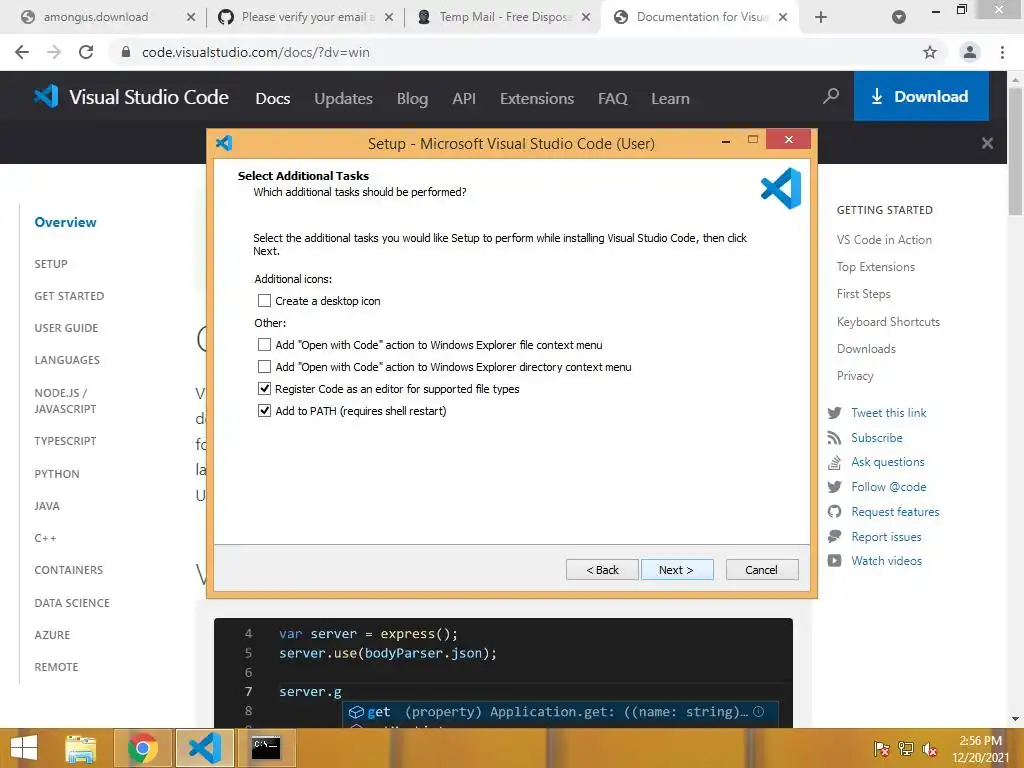Cancel the Visual Studio Code setup
This screenshot has width=1024, height=768.
pyautogui.click(x=761, y=569)
